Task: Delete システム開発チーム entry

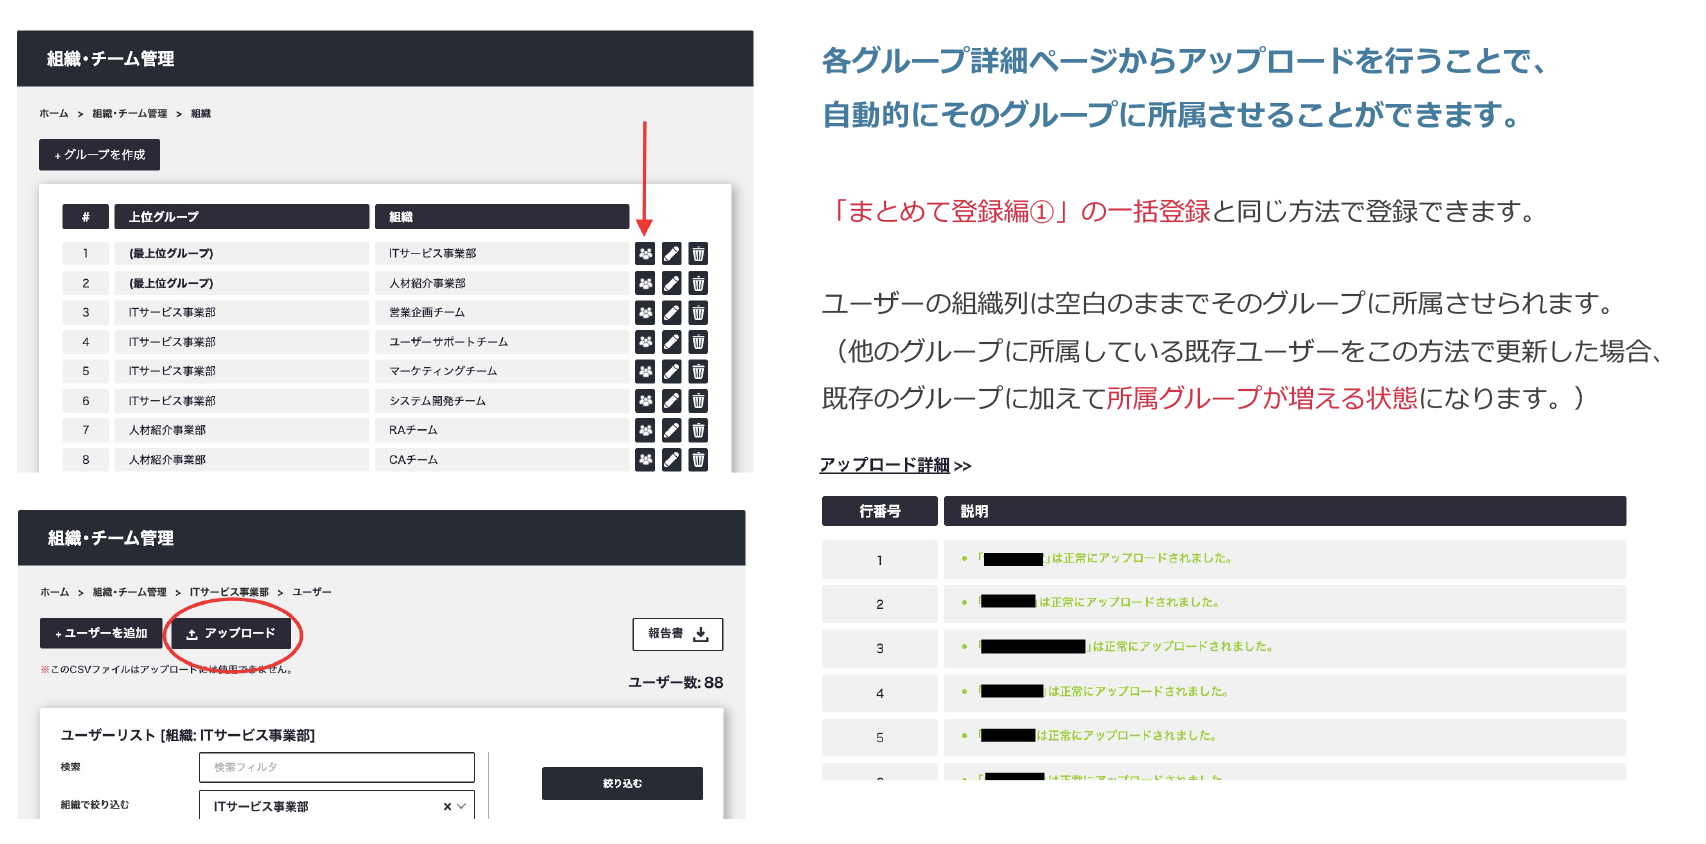Action: 698,401
